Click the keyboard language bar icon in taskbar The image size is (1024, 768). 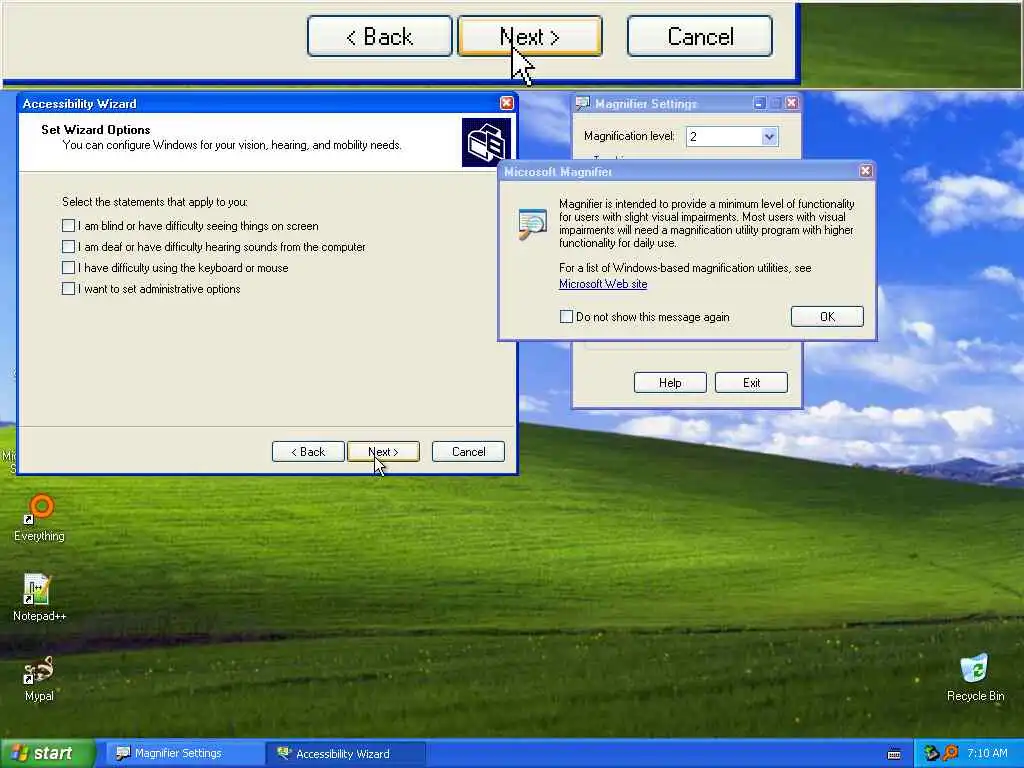point(894,754)
